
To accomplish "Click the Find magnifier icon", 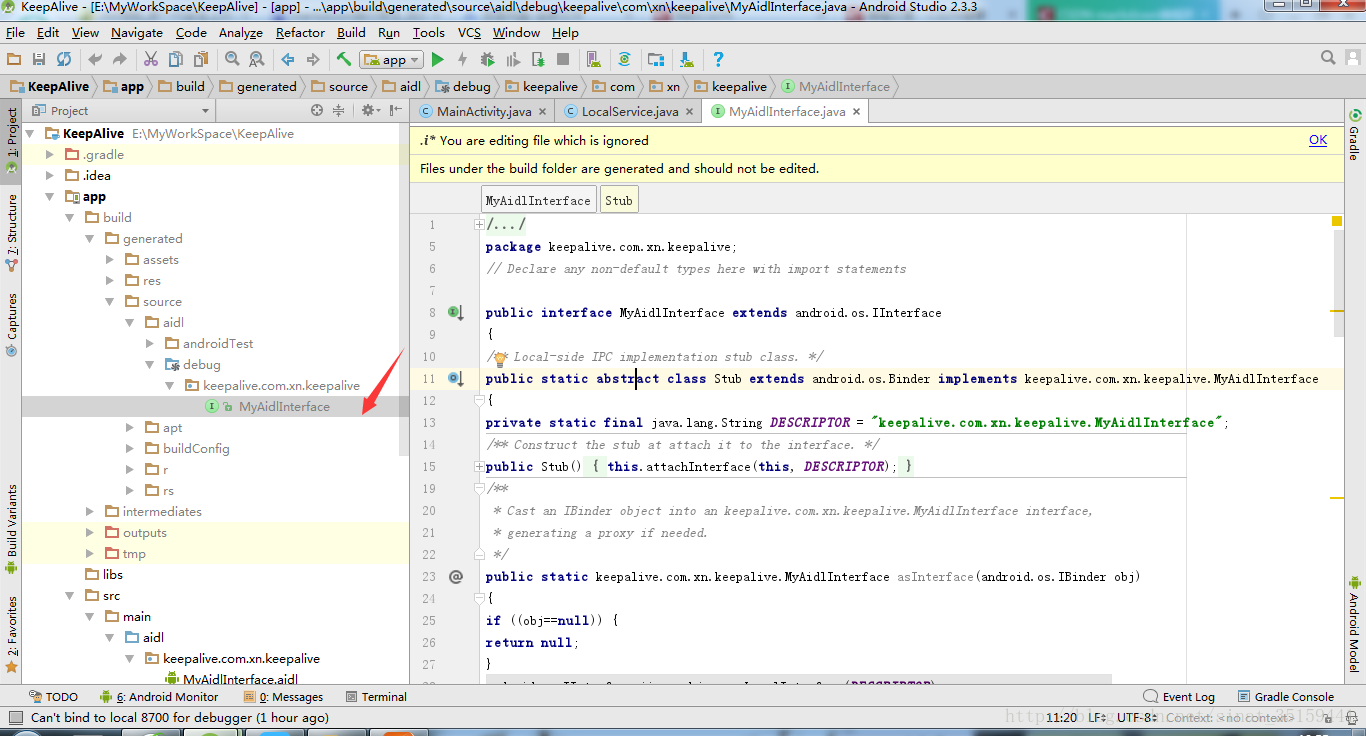I will pyautogui.click(x=232, y=60).
